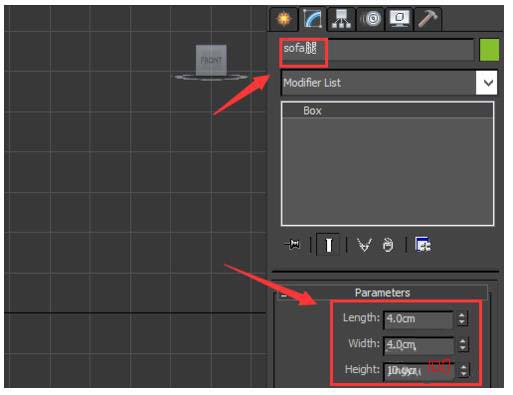This screenshot has width=513, height=395.
Task: Open the Create command panel tab
Action: [284, 19]
